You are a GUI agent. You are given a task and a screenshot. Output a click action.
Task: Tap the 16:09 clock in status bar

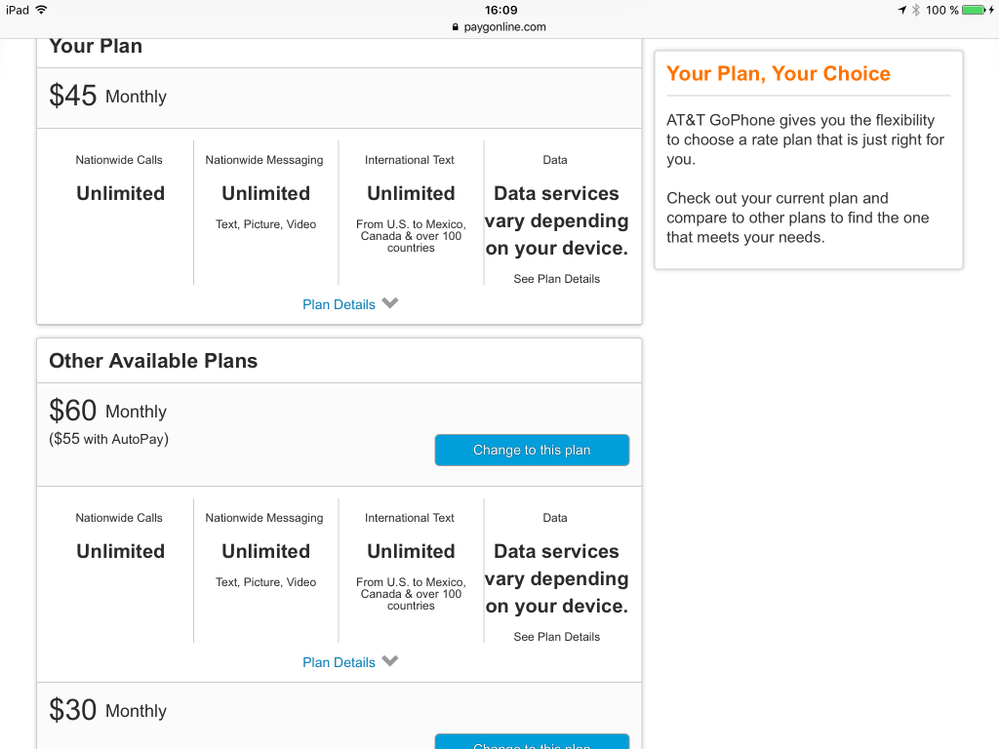pyautogui.click(x=500, y=10)
